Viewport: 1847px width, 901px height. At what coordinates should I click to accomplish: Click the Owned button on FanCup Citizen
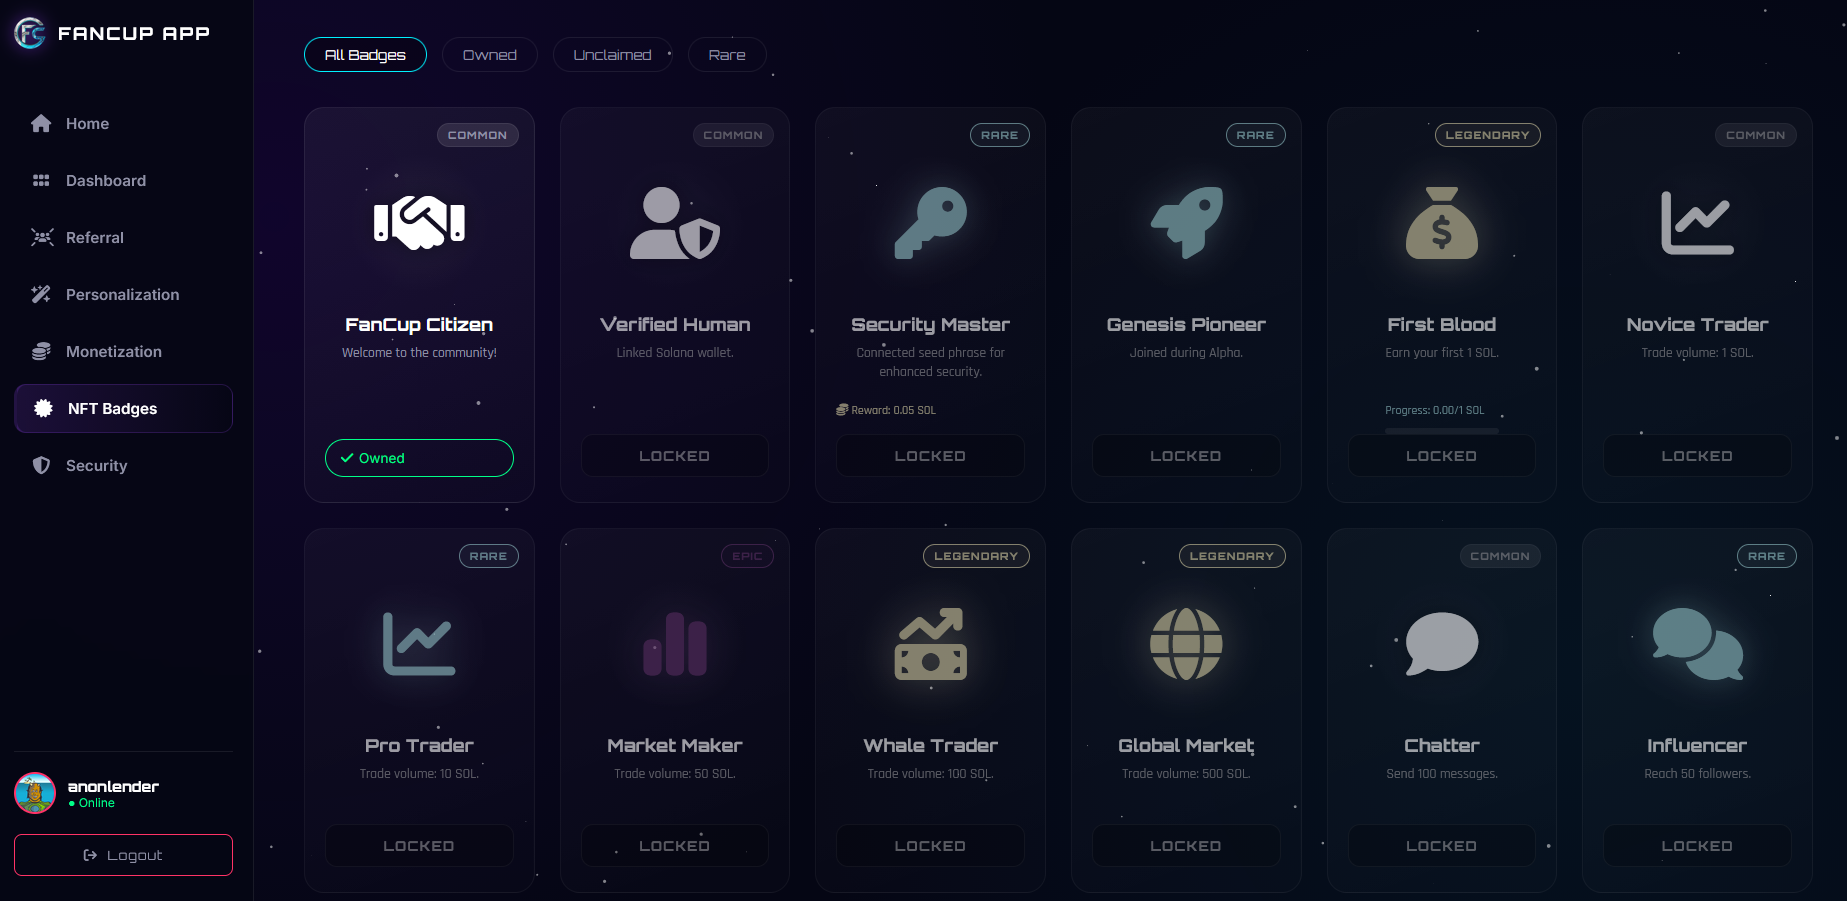(419, 458)
